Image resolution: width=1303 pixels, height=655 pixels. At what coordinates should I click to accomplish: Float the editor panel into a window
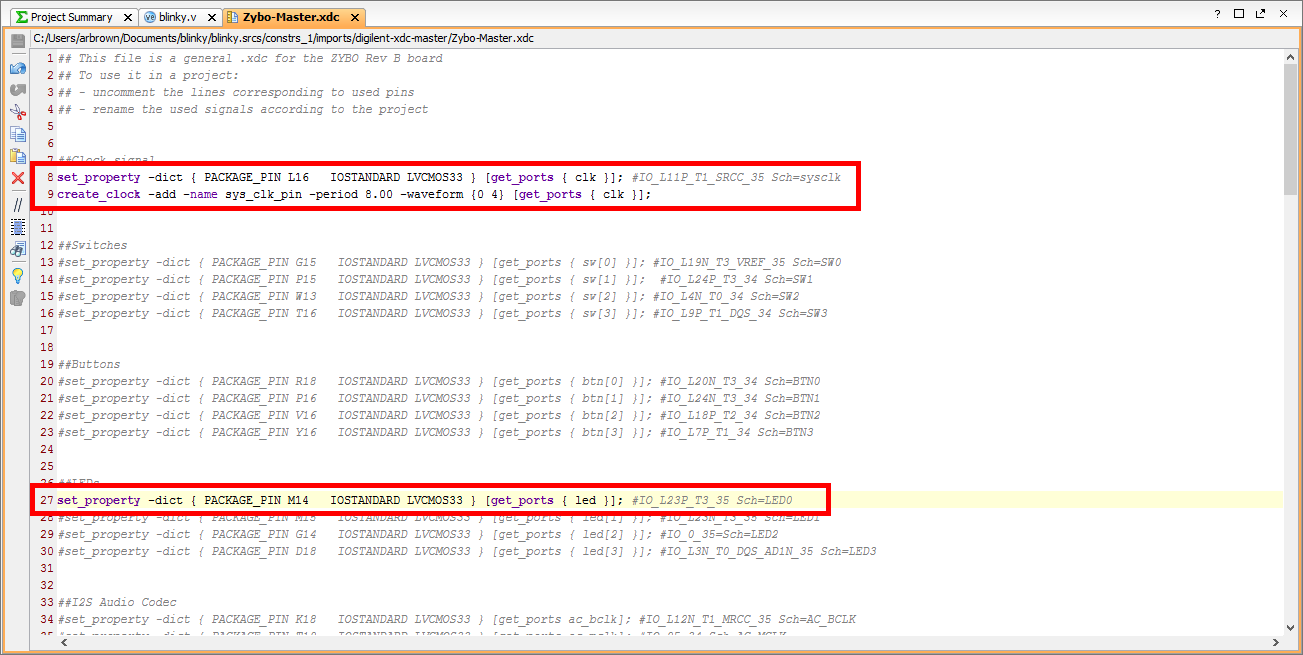click(x=1261, y=14)
